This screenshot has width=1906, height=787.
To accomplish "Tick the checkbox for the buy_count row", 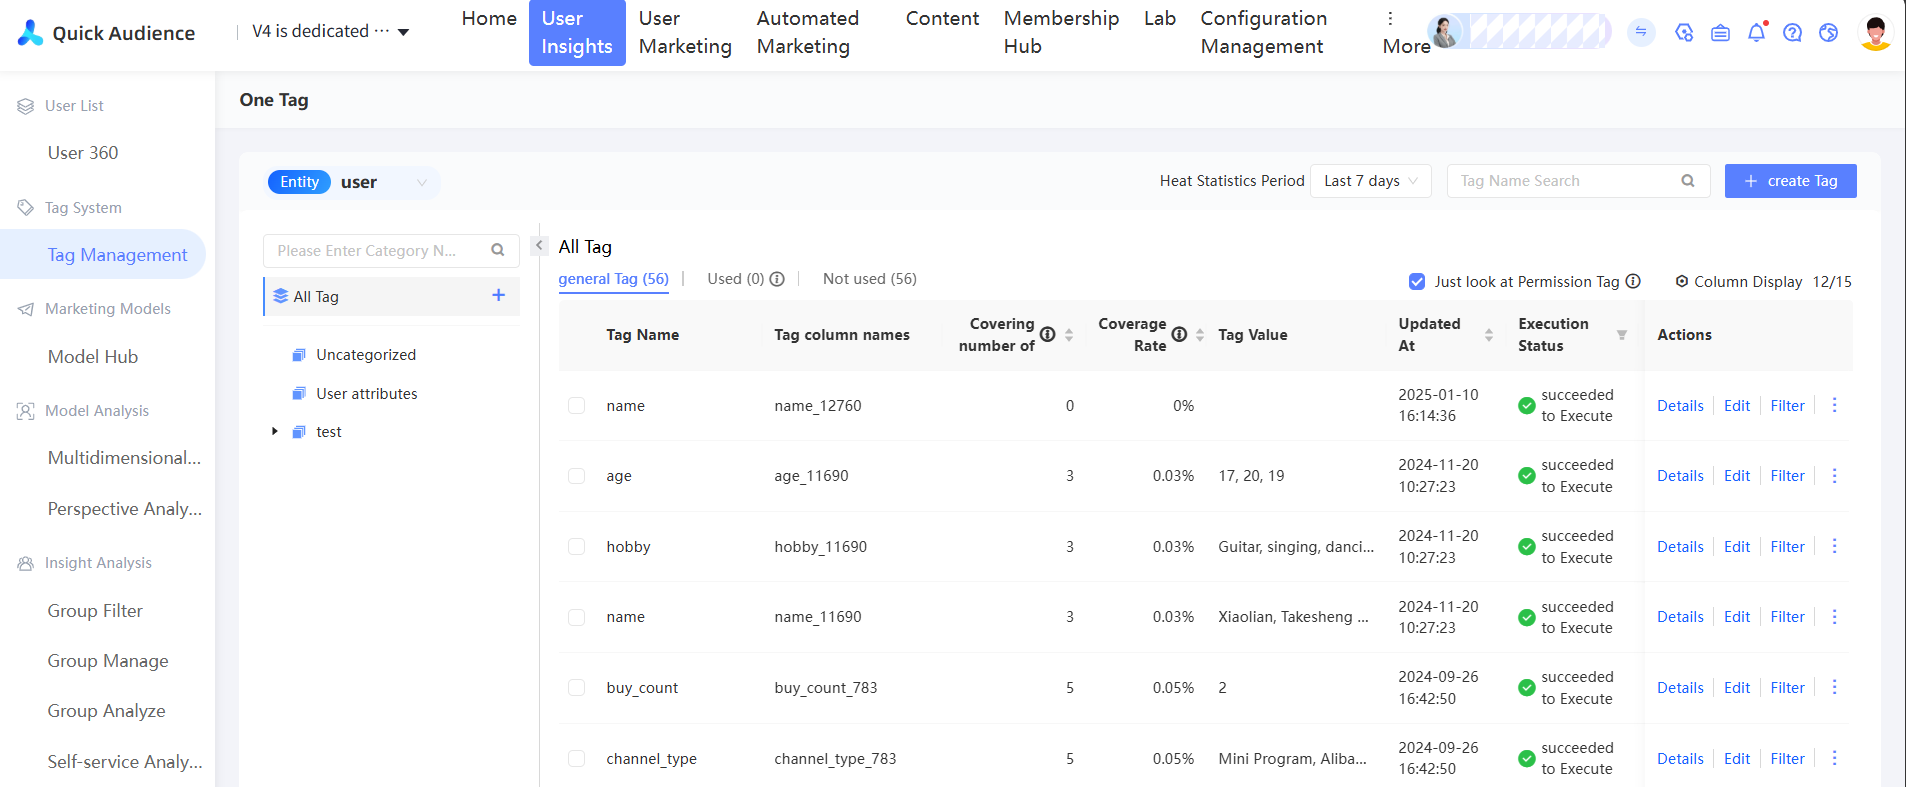I will click(x=576, y=688).
